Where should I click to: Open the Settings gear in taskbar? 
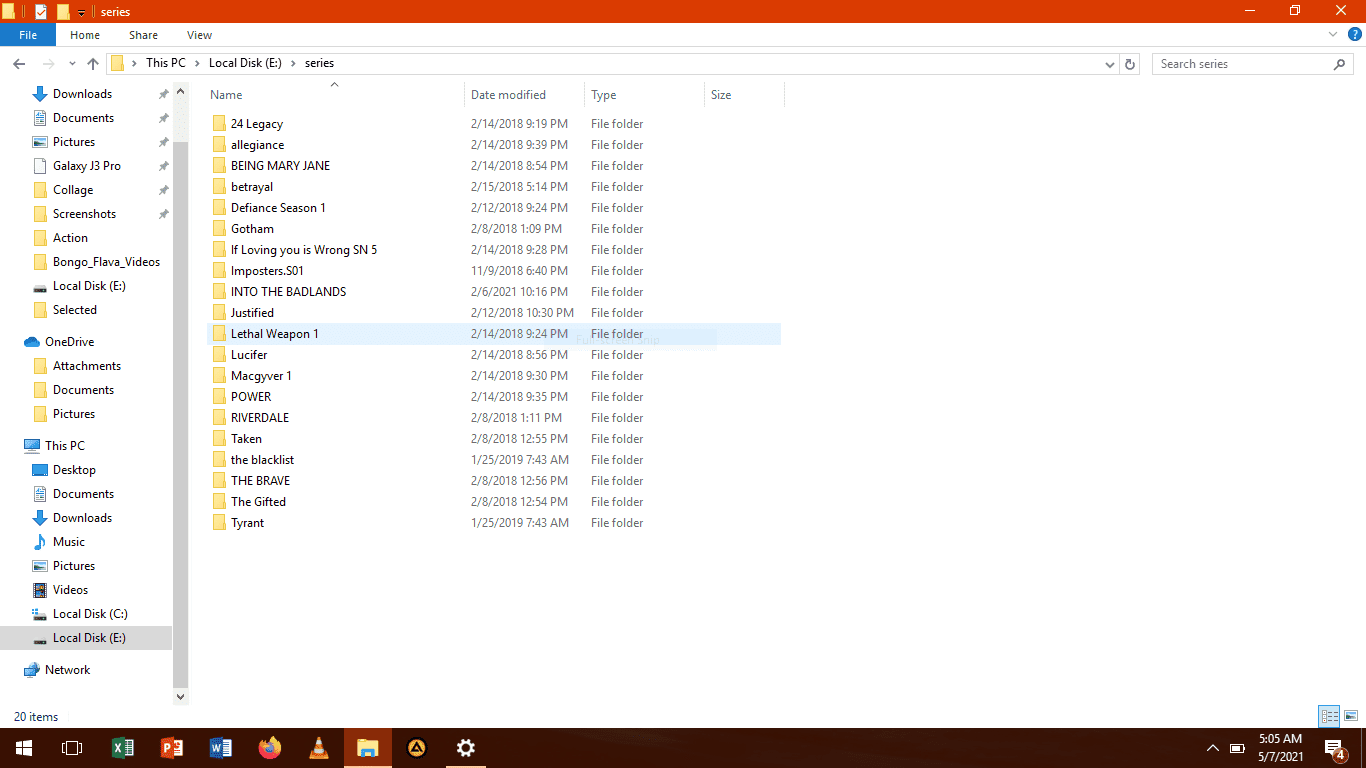click(465, 747)
